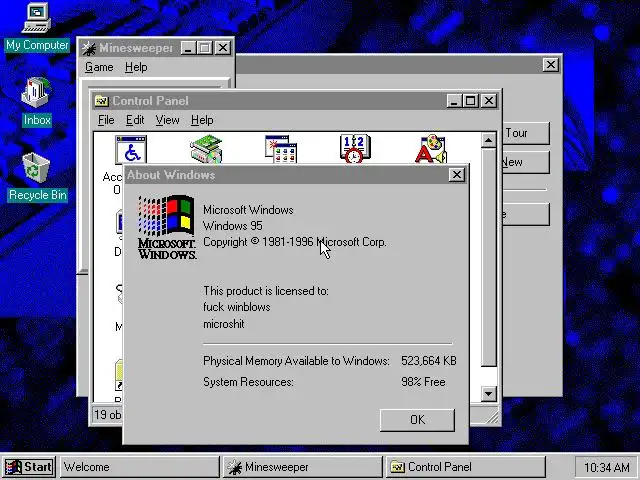The image size is (640, 480).
Task: Close the About Windows dialog
Action: [x=457, y=175]
